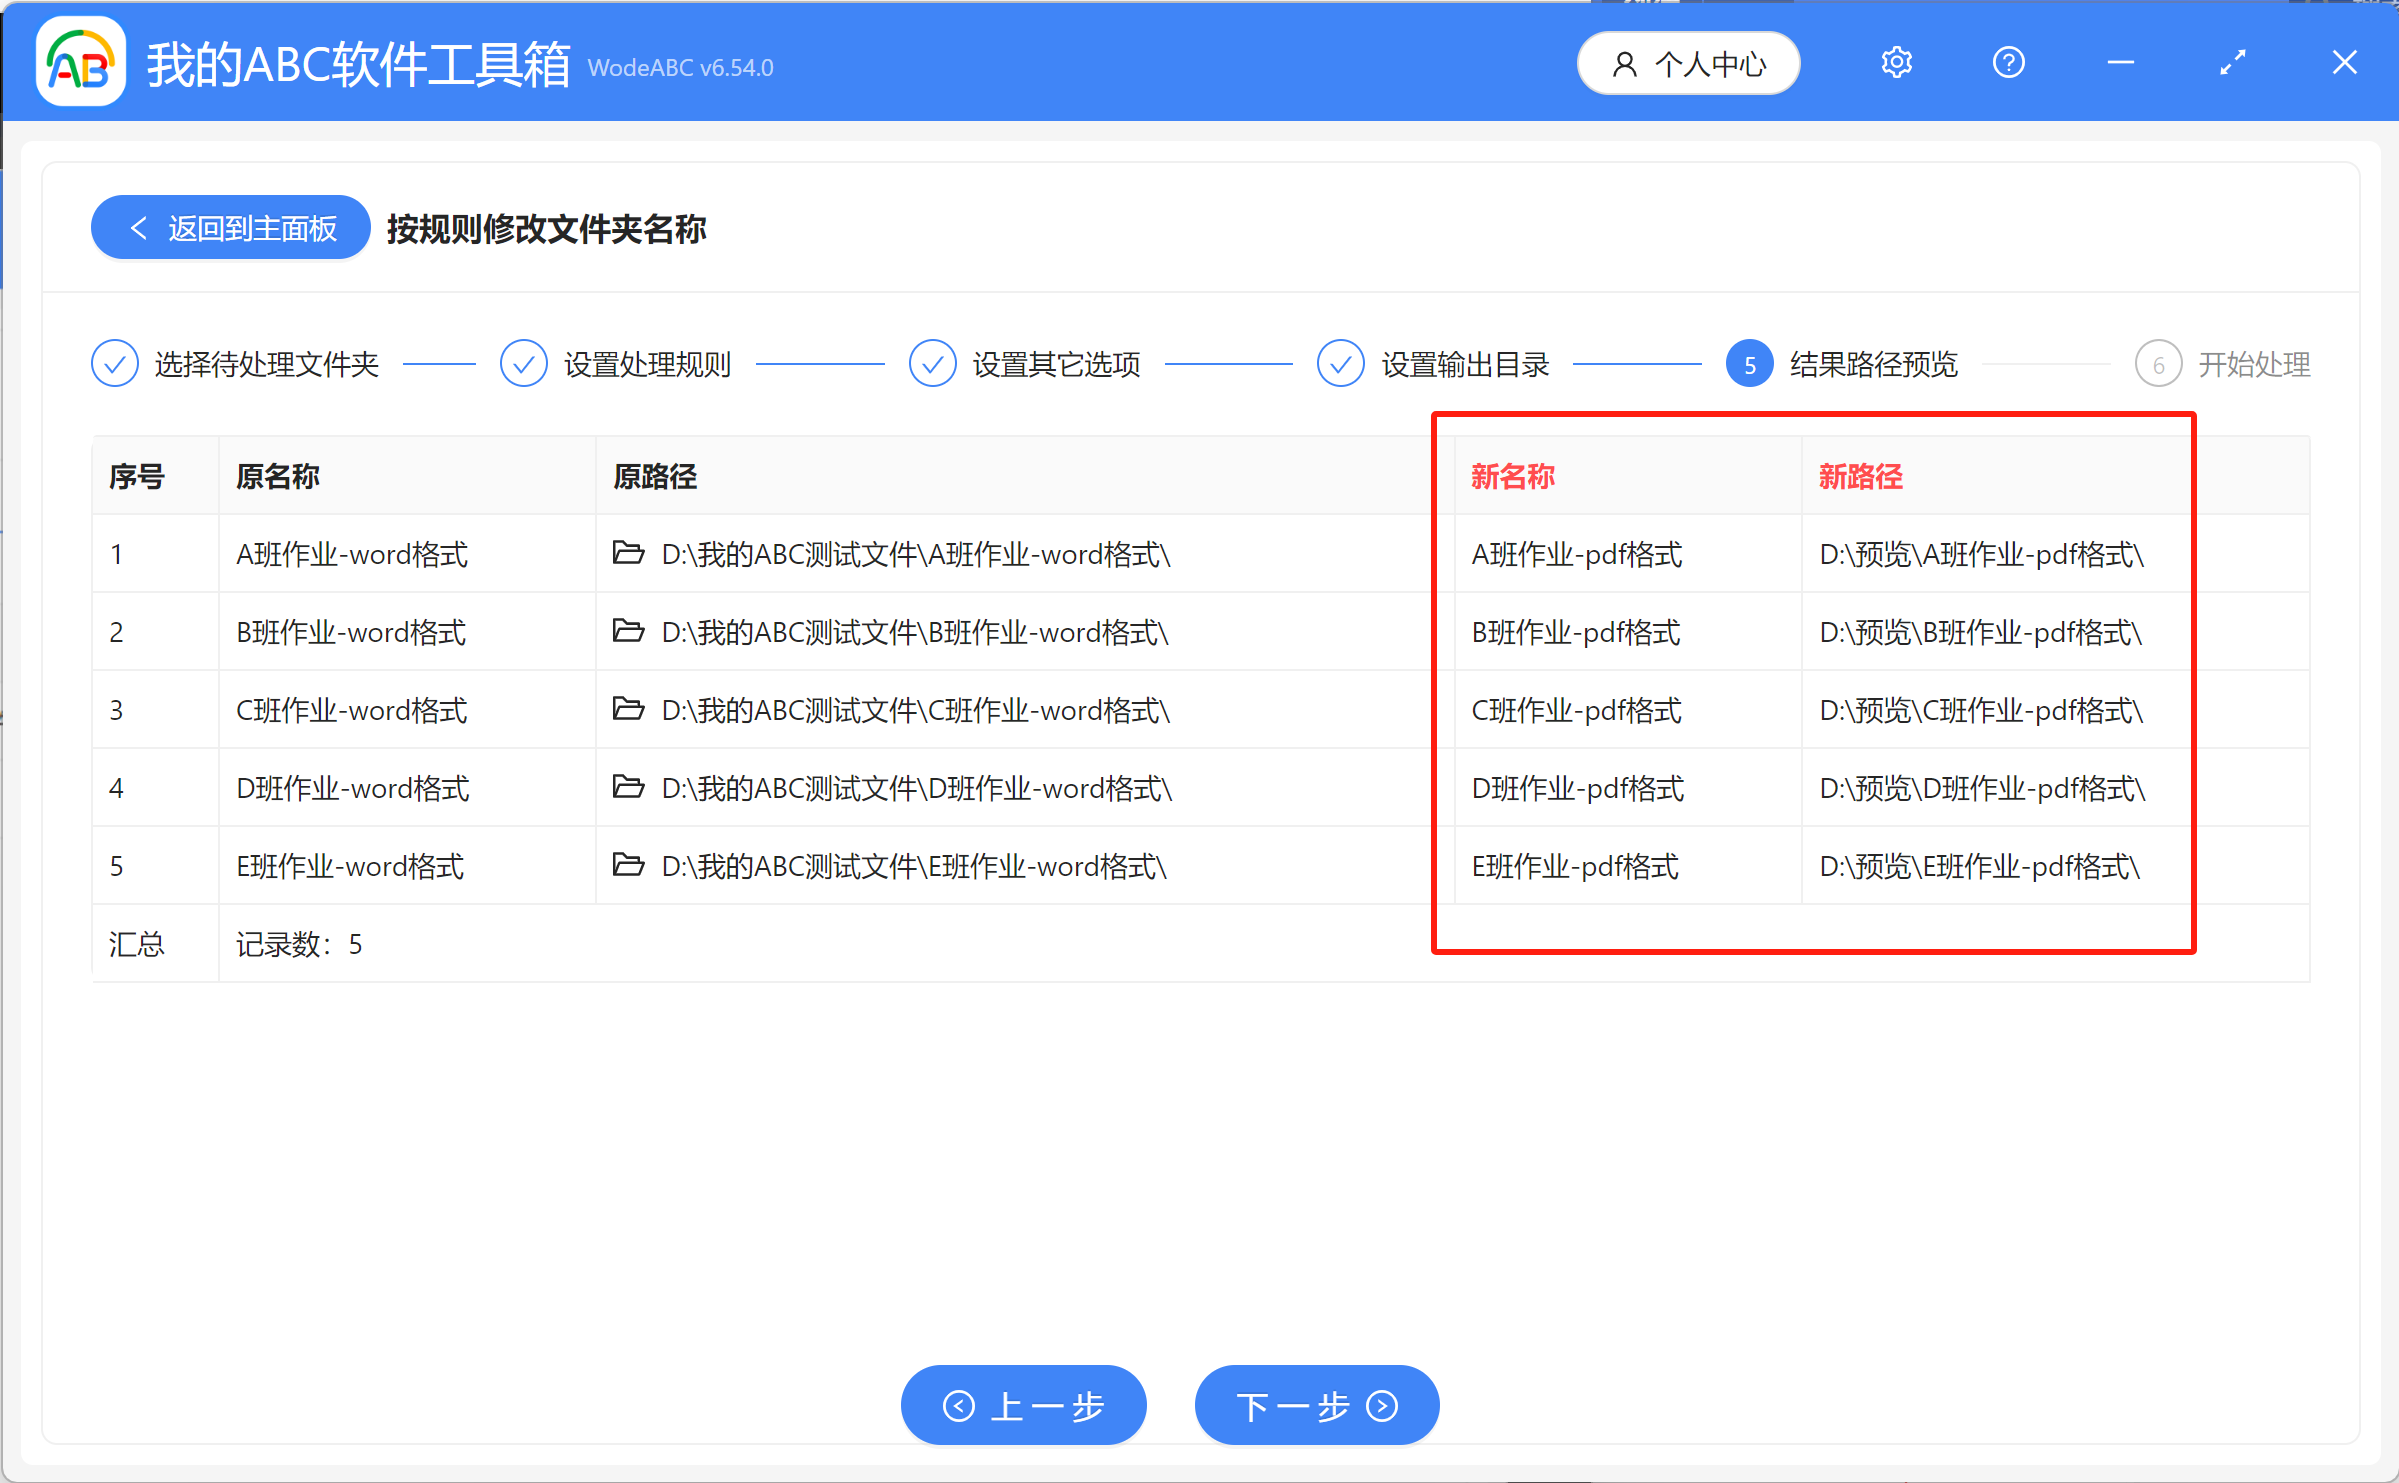
Task: Click the 返回到主面板 back button
Action: click(229, 227)
